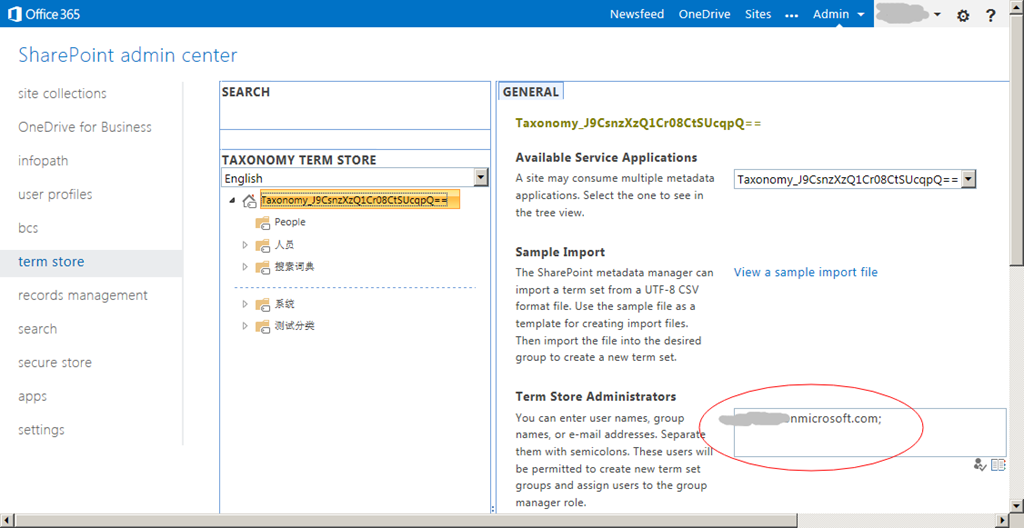Select the GENERAL tab

[531, 92]
